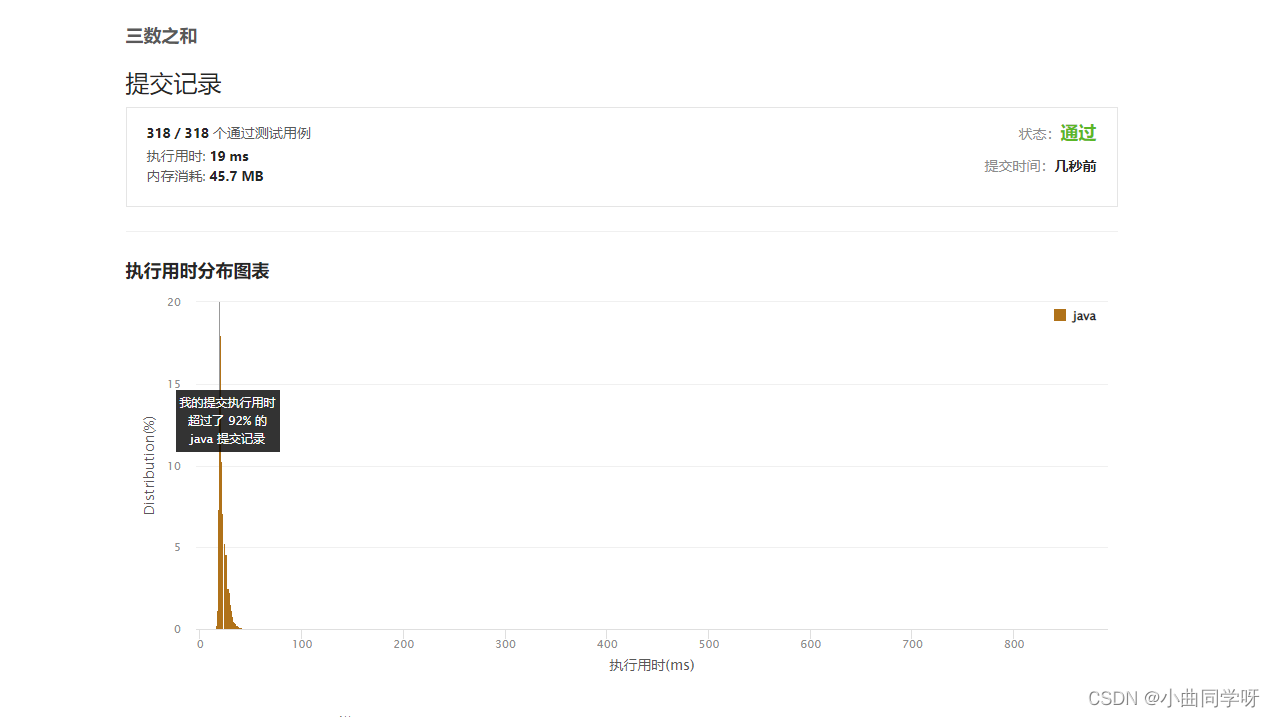
Task: Click the 状态 label next to 通过
Action: pyautogui.click(x=1035, y=134)
